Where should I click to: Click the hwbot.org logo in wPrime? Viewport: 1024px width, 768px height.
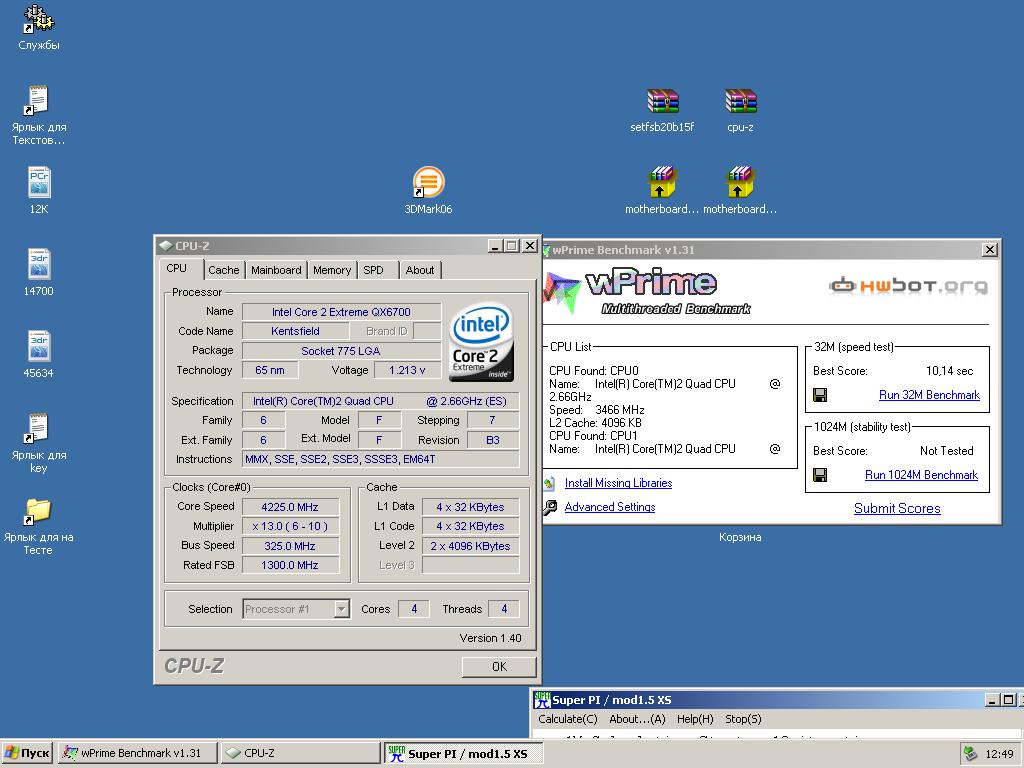point(908,285)
